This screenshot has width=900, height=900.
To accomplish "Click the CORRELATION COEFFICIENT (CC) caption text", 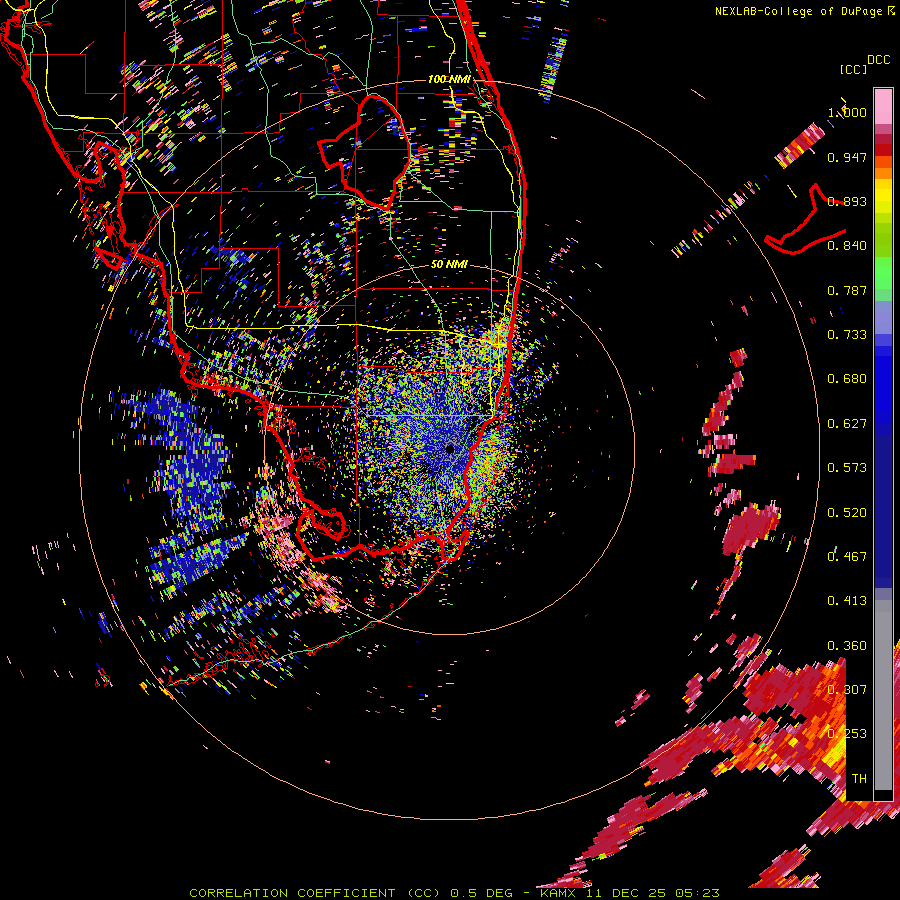I will (x=315, y=893).
